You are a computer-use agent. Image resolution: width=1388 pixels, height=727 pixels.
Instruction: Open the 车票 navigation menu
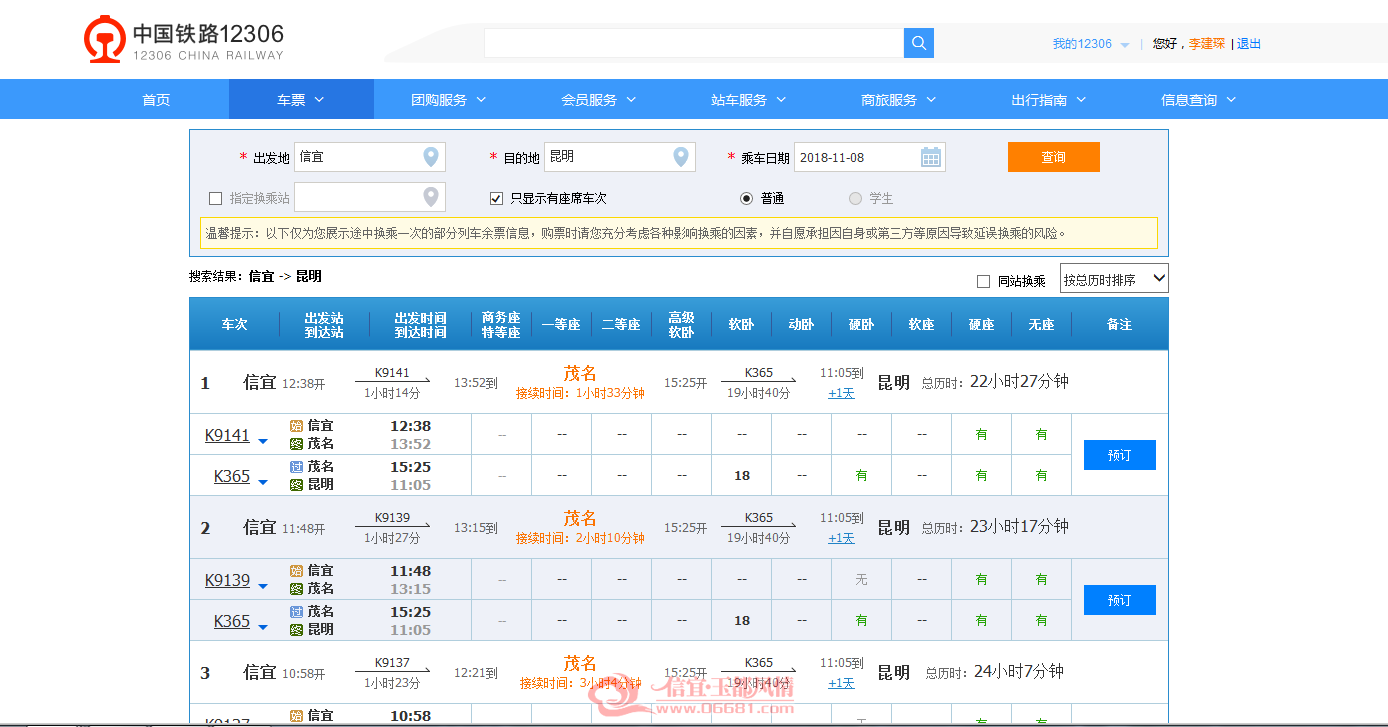point(301,100)
